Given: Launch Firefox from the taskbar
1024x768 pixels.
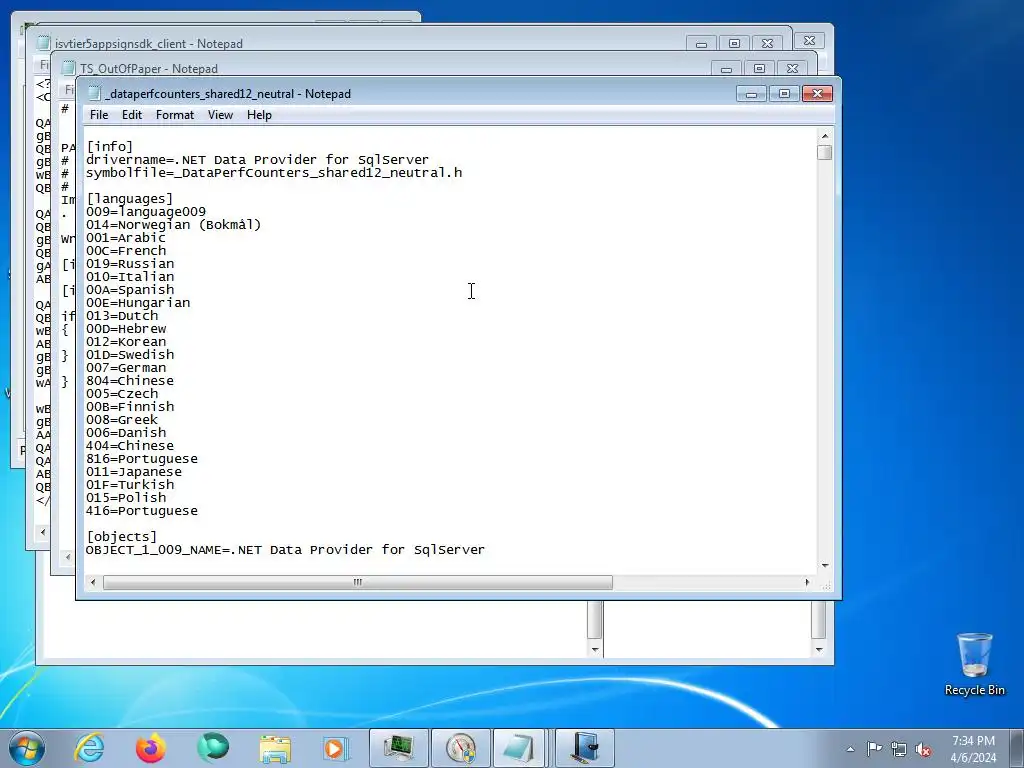Looking at the screenshot, I should [151, 748].
